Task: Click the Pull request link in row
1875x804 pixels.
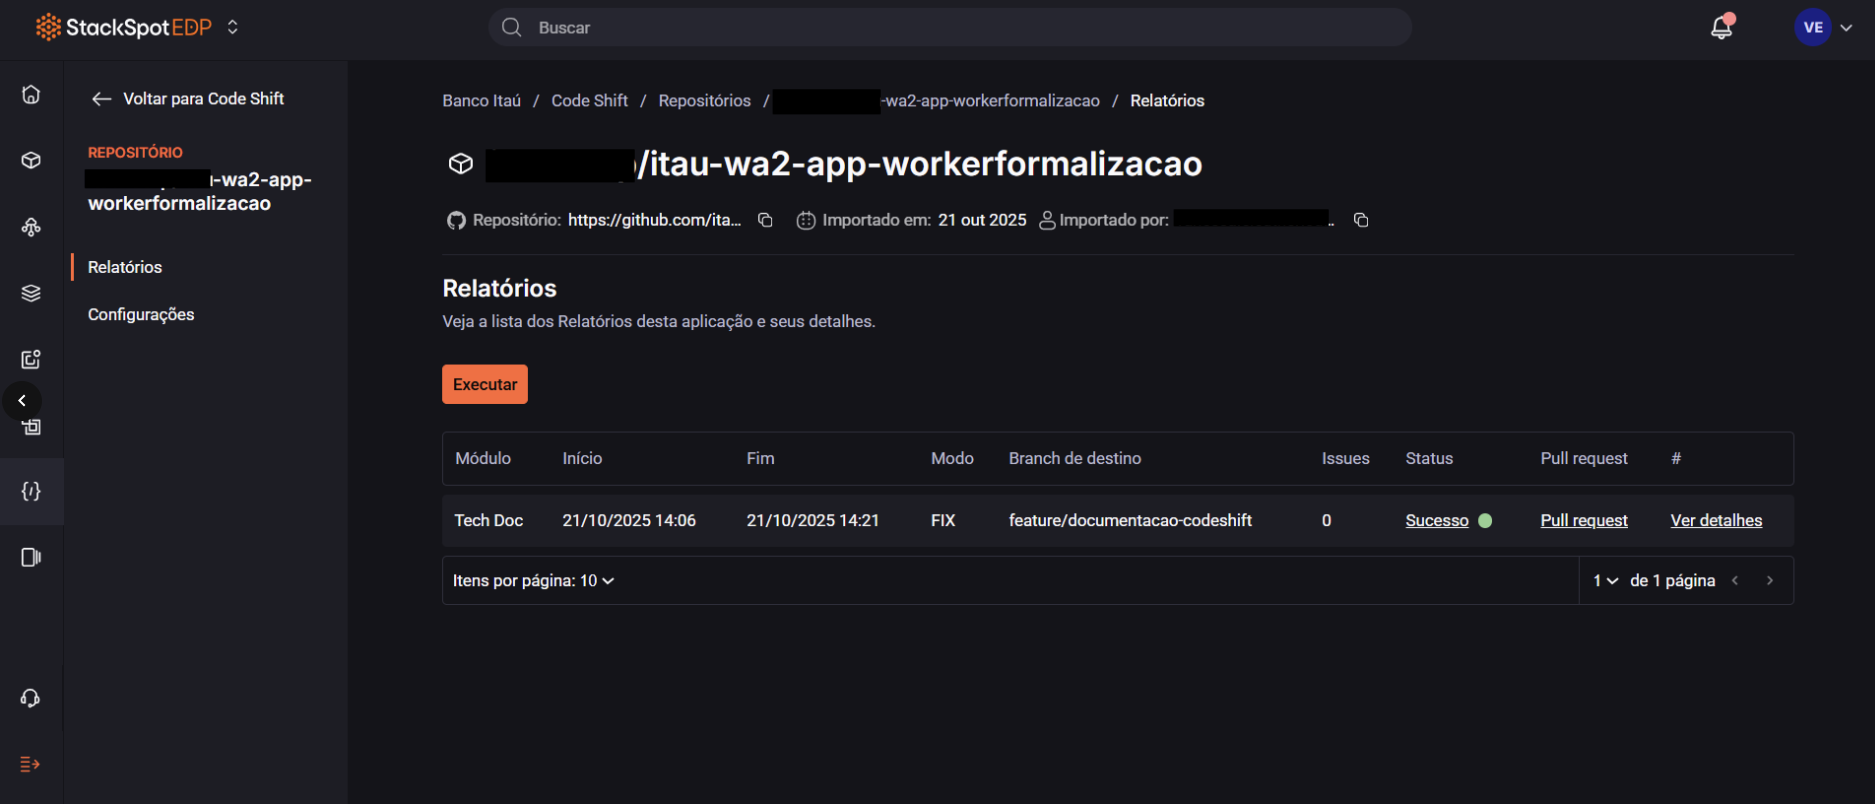Action: coord(1584,520)
